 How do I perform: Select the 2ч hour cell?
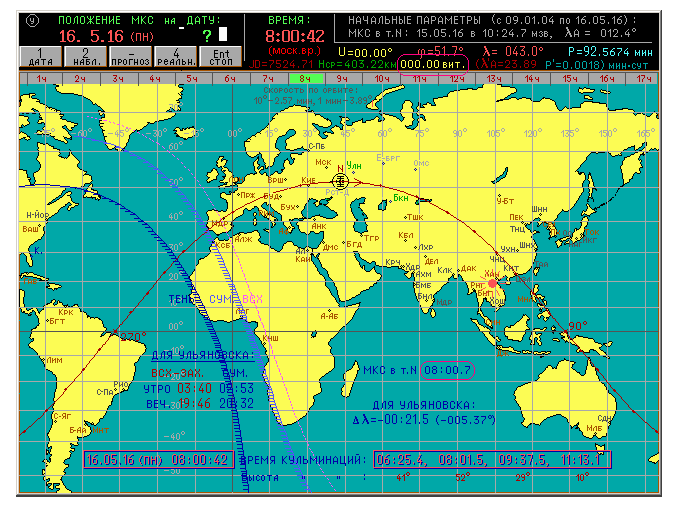pyautogui.click(x=81, y=78)
